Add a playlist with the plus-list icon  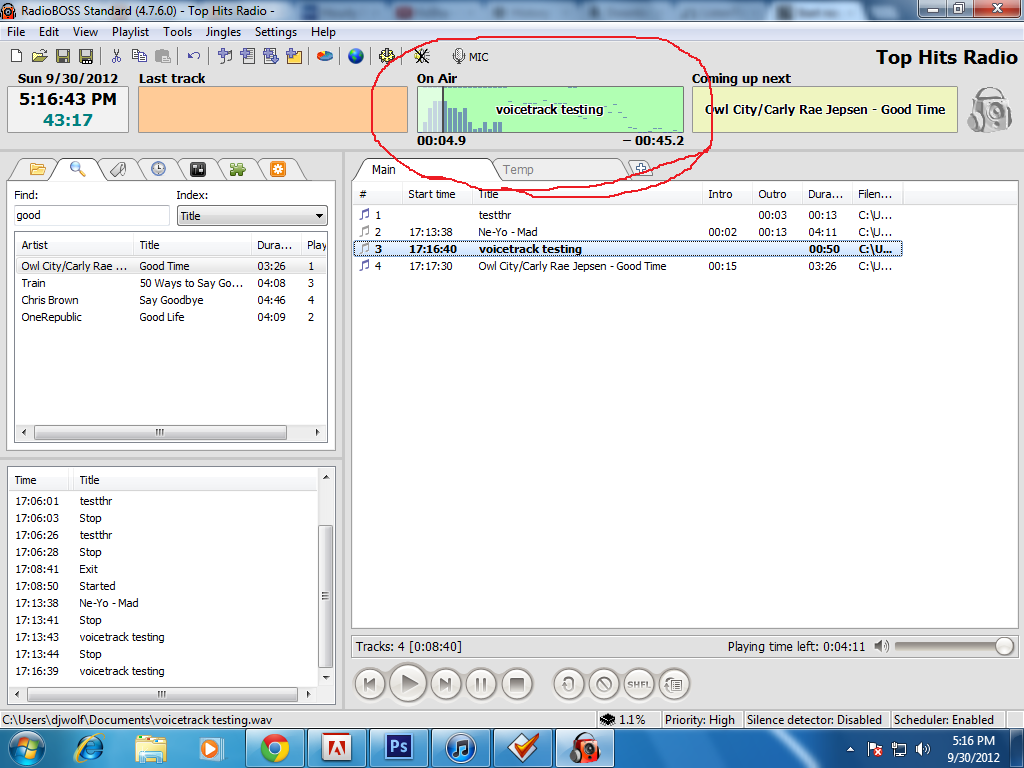248,56
